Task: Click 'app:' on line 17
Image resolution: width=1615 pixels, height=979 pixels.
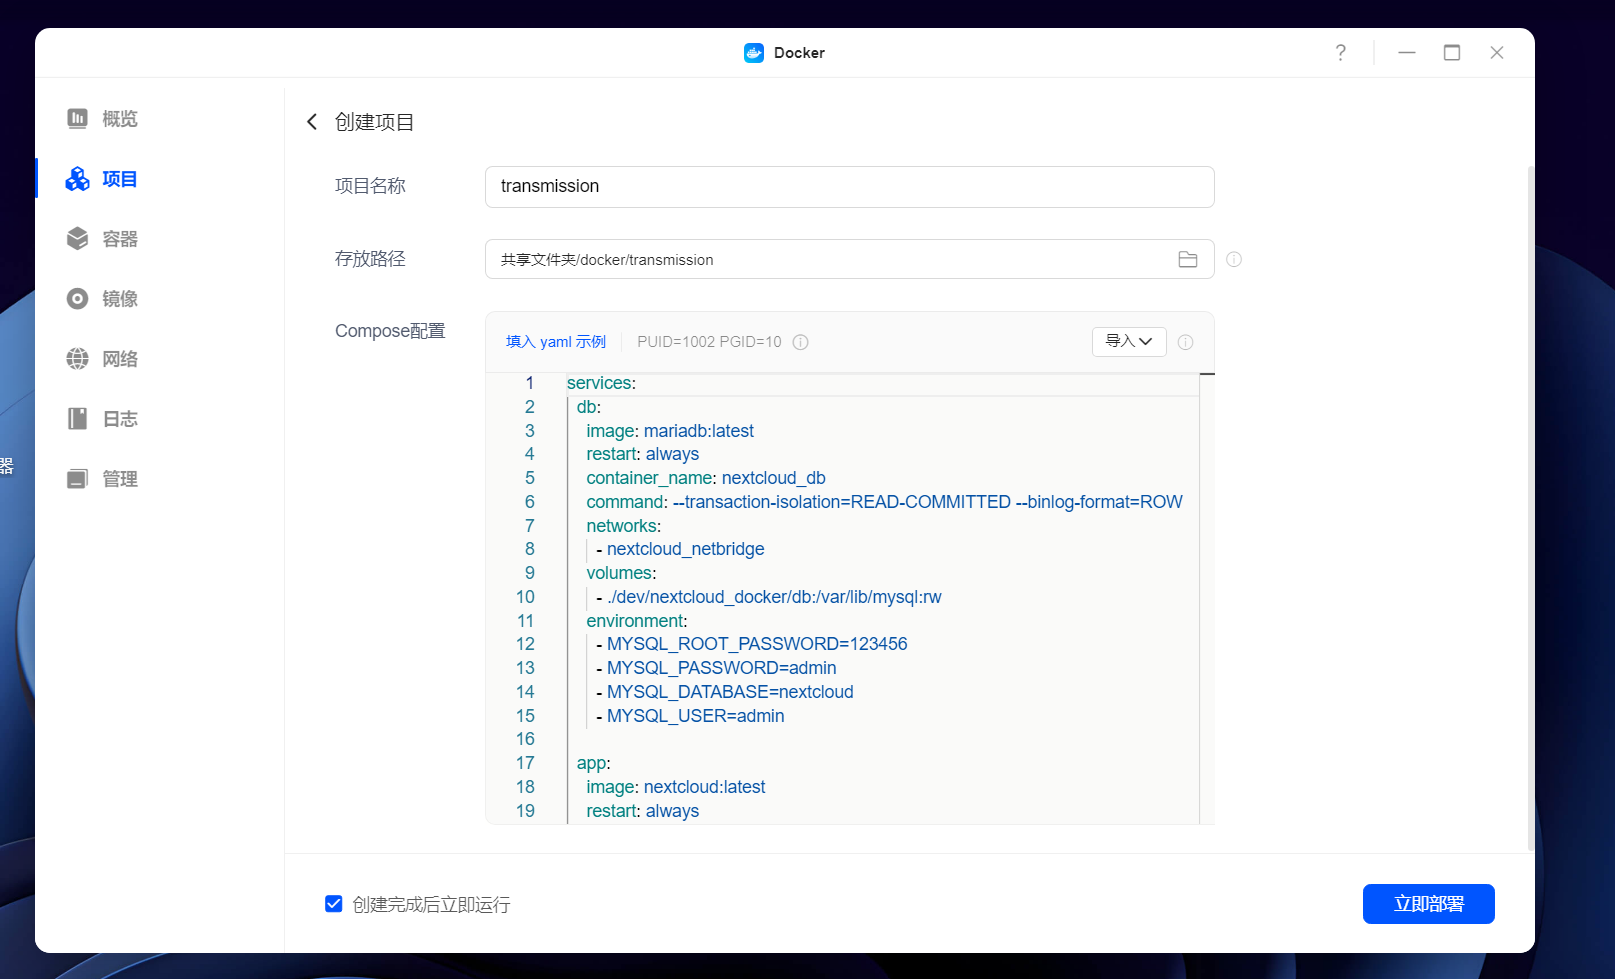Action: 593,763
